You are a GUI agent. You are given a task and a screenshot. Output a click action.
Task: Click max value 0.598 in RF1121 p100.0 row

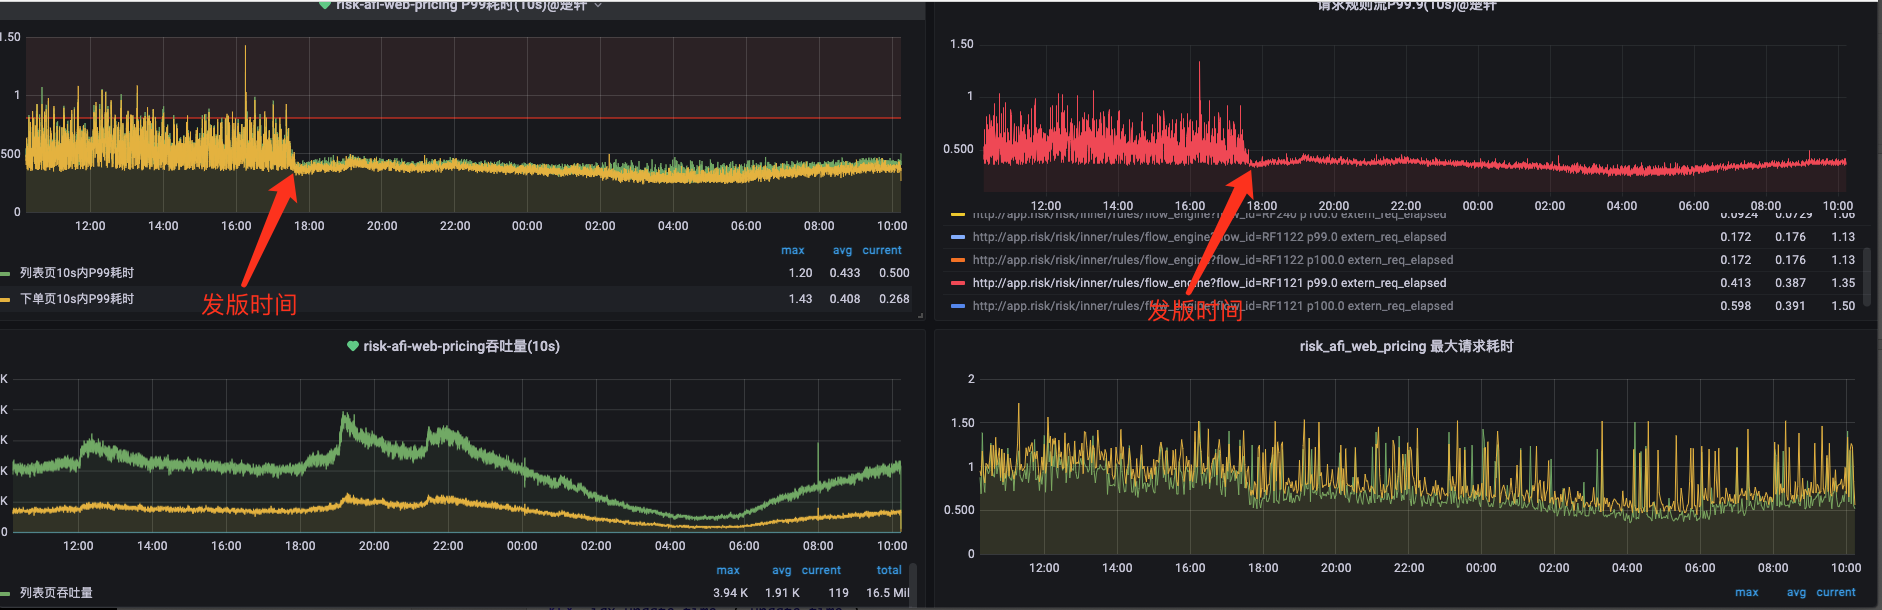tap(1735, 306)
